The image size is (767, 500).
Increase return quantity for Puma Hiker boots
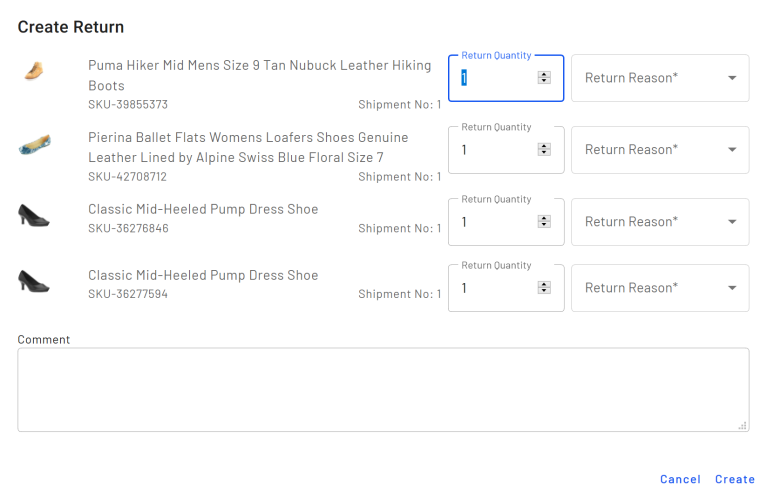[544, 74]
